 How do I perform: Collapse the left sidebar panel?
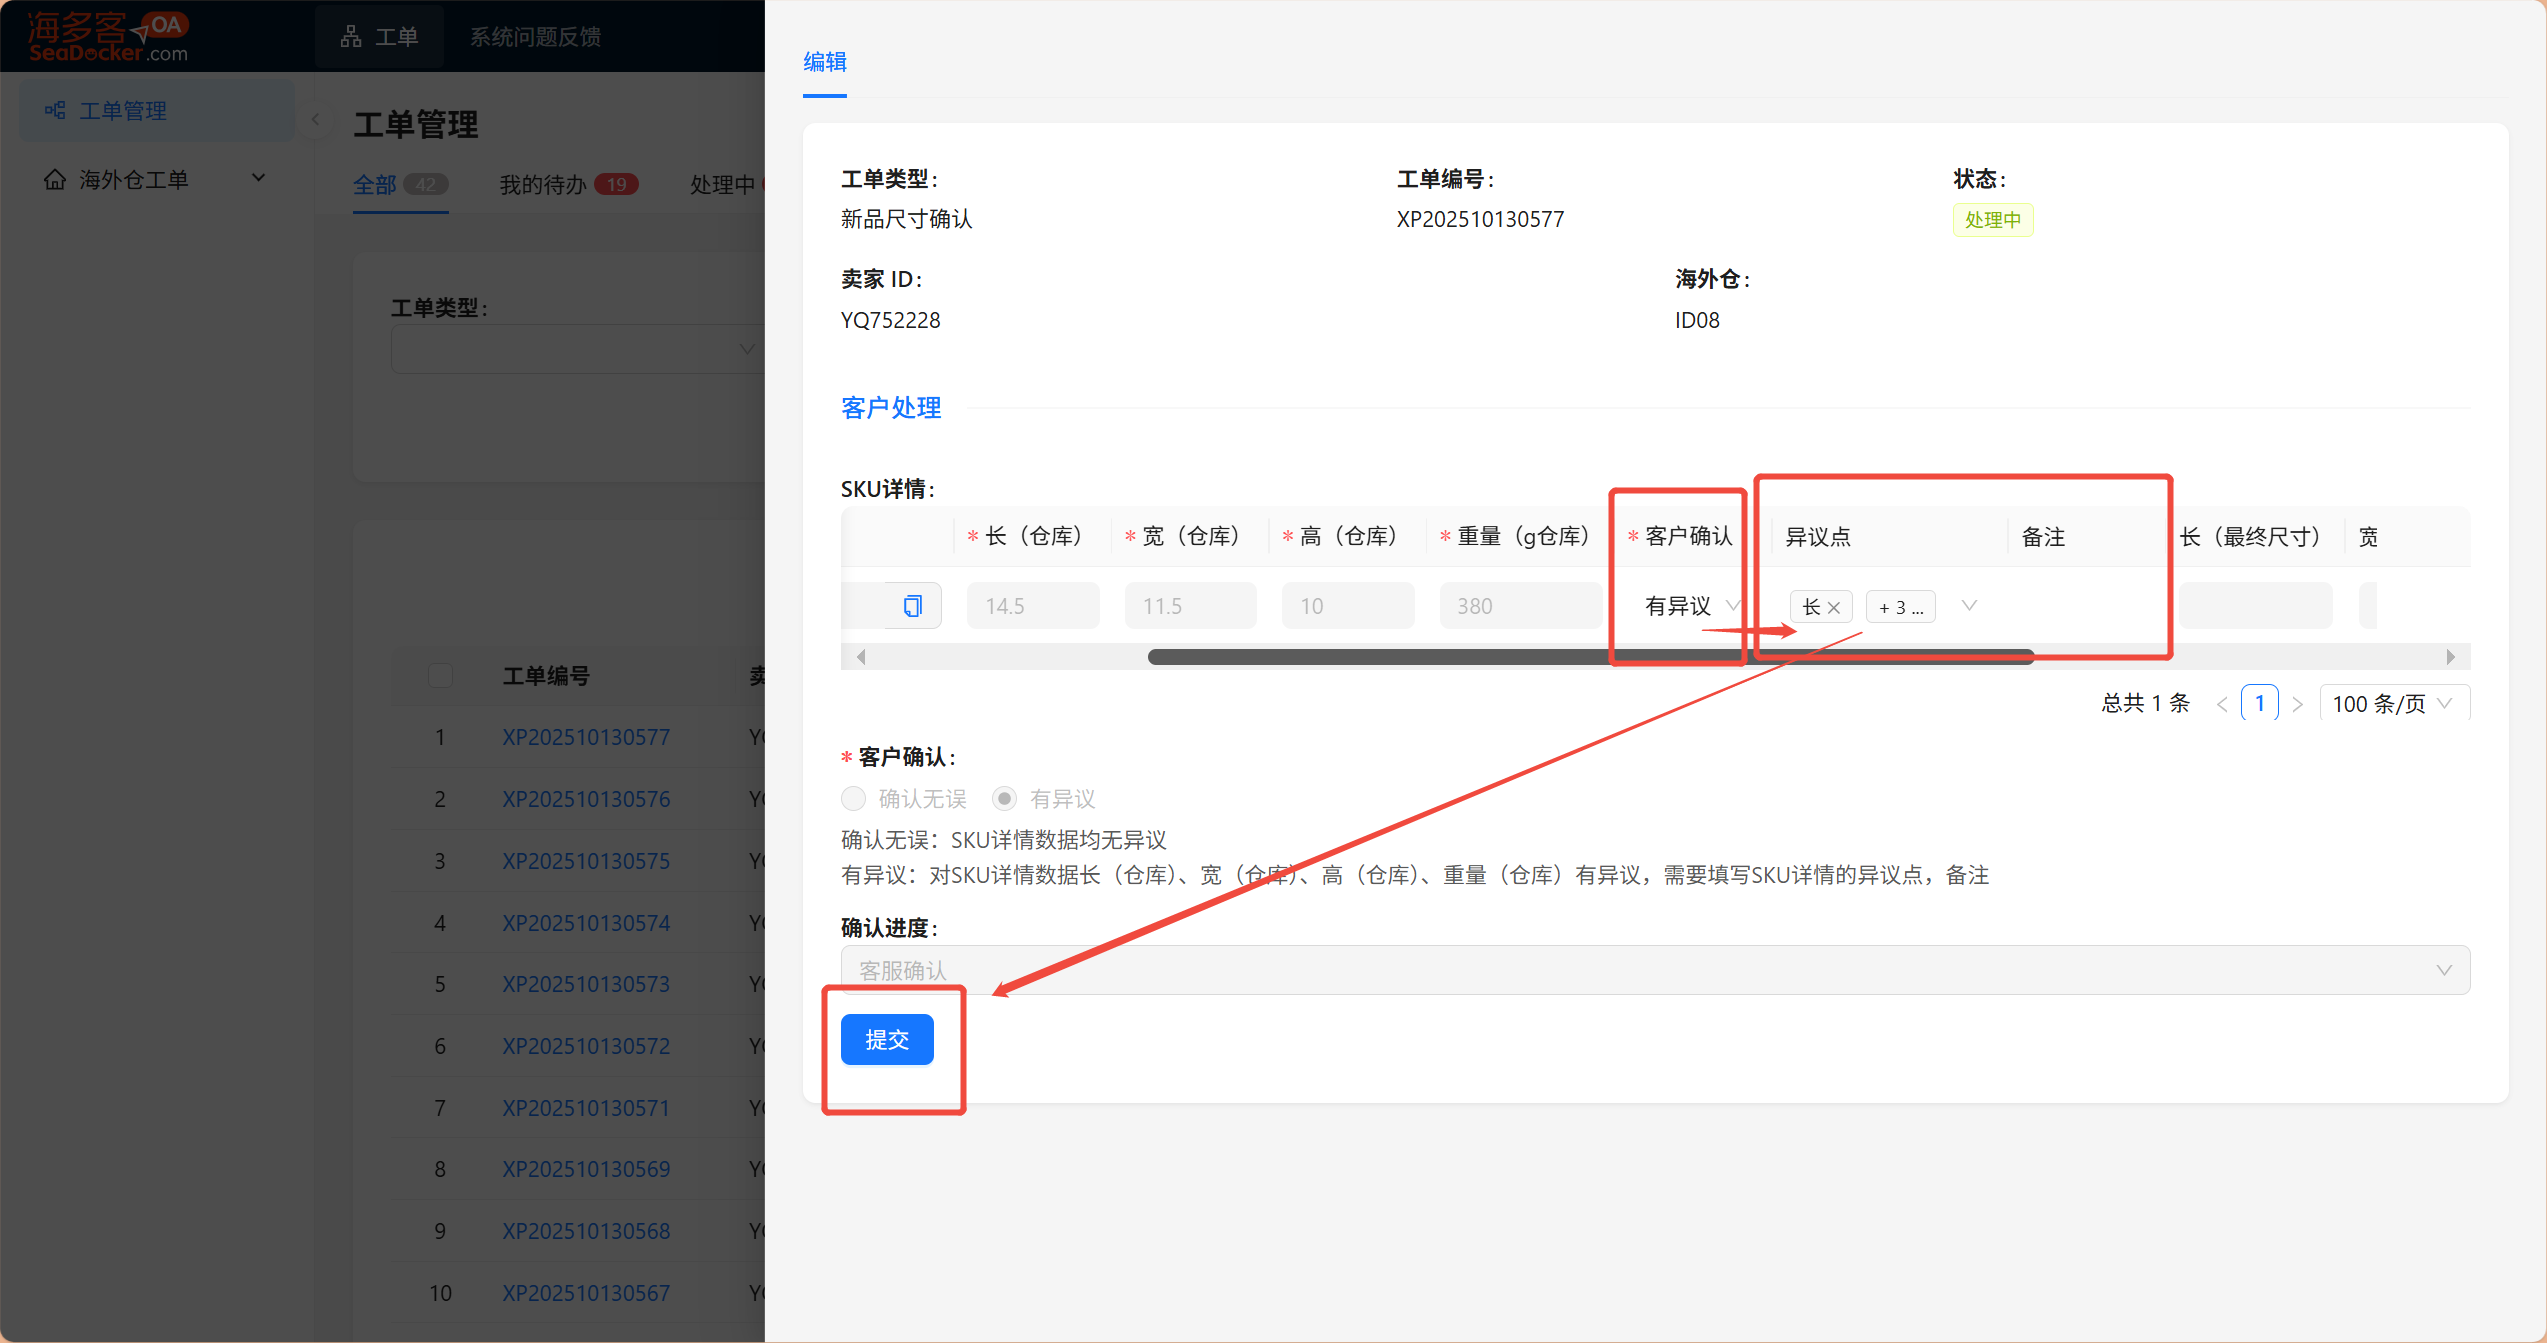tap(316, 119)
